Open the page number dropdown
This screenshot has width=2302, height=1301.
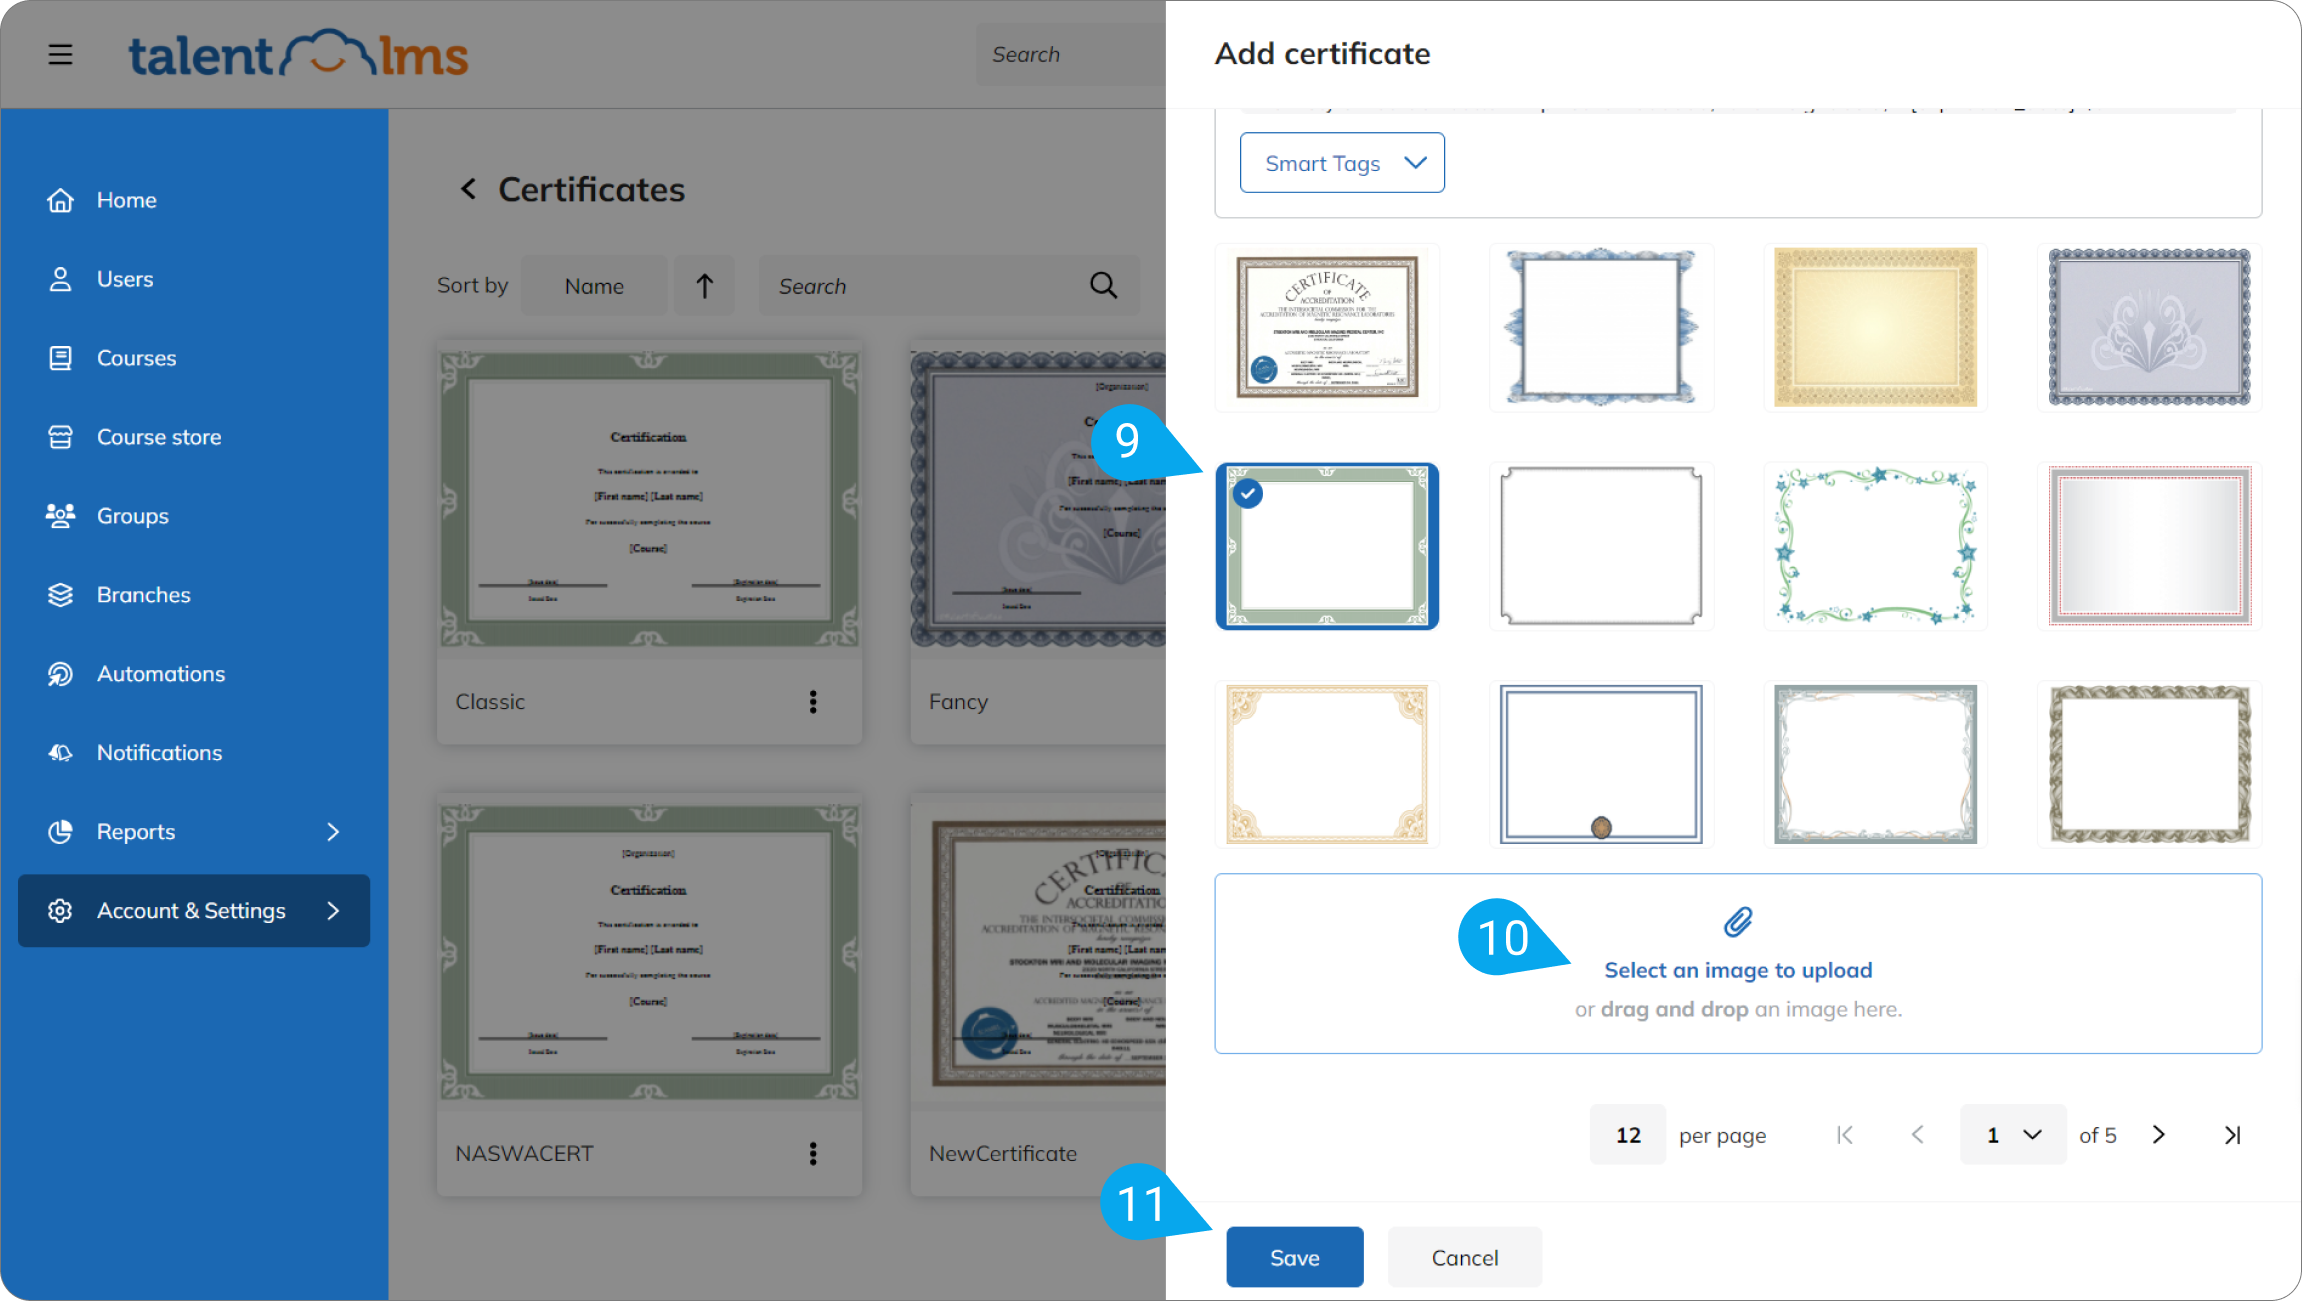2013,1135
